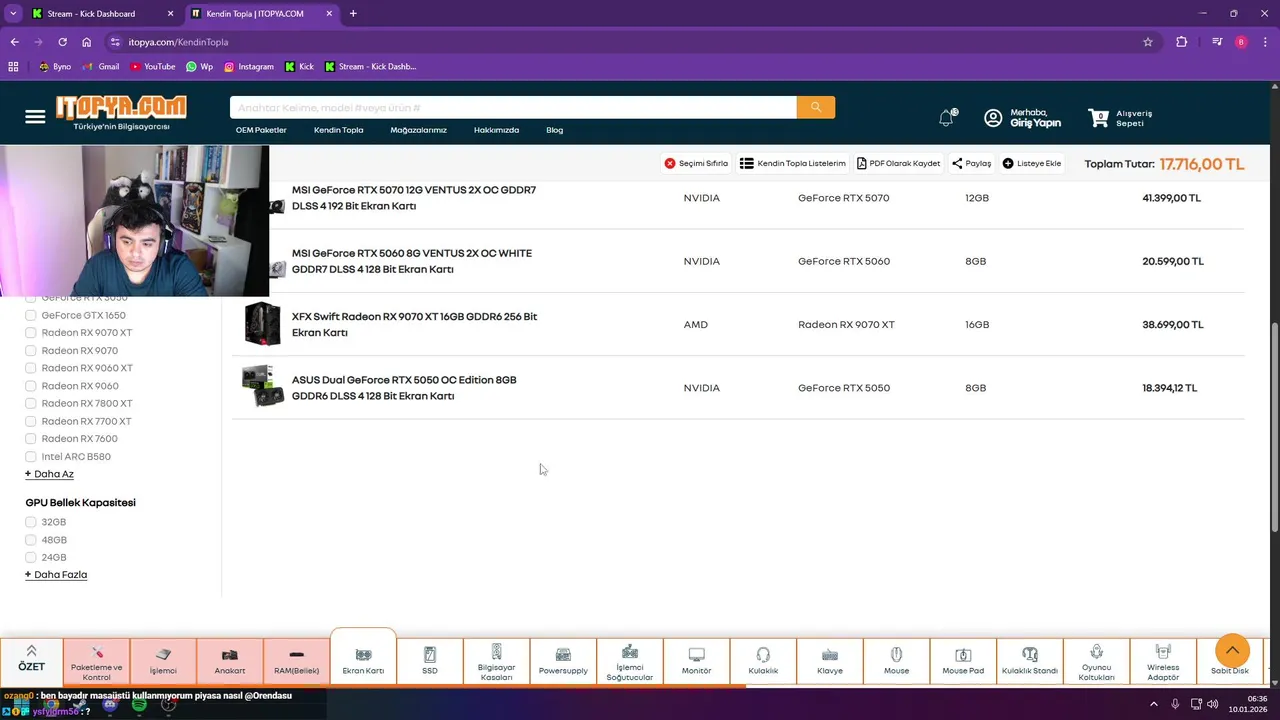Check the Radeon RX 9070 filter

[x=31, y=351]
